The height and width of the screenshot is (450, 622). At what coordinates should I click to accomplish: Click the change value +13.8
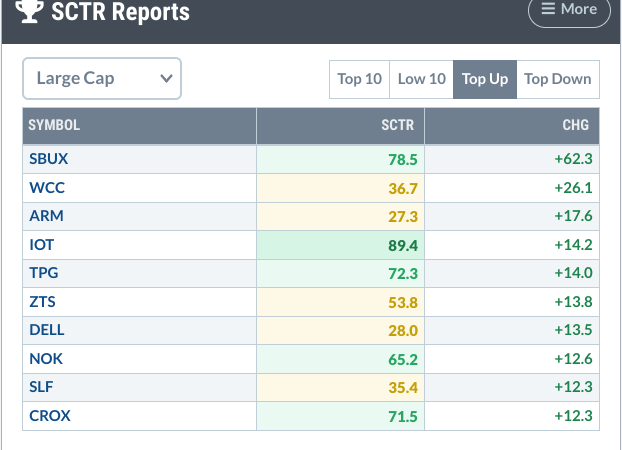pos(573,302)
